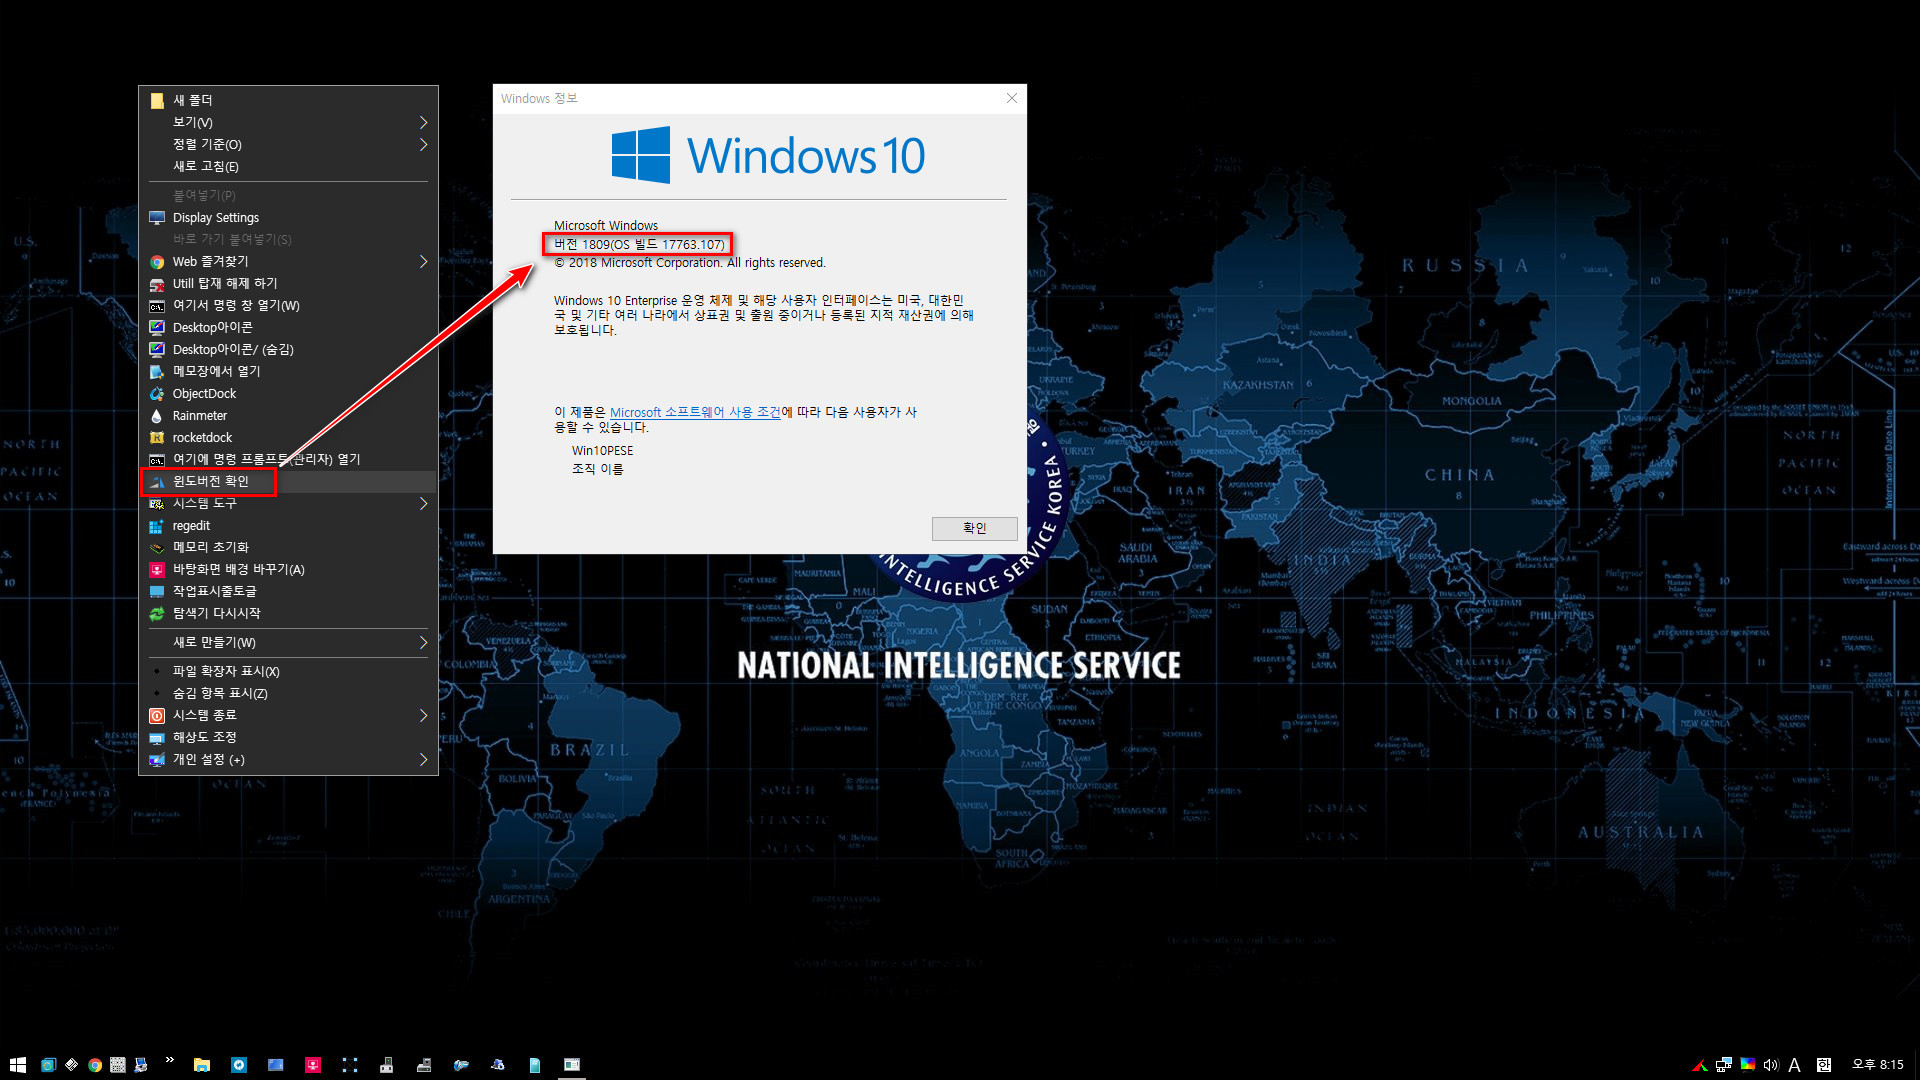Close the Windows 정보 dialog

coord(1012,98)
